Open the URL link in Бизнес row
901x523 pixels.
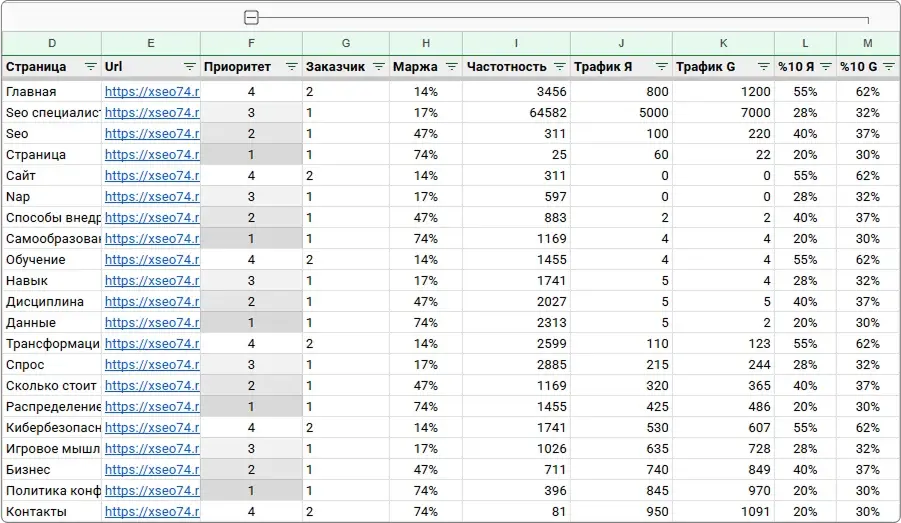pos(152,470)
